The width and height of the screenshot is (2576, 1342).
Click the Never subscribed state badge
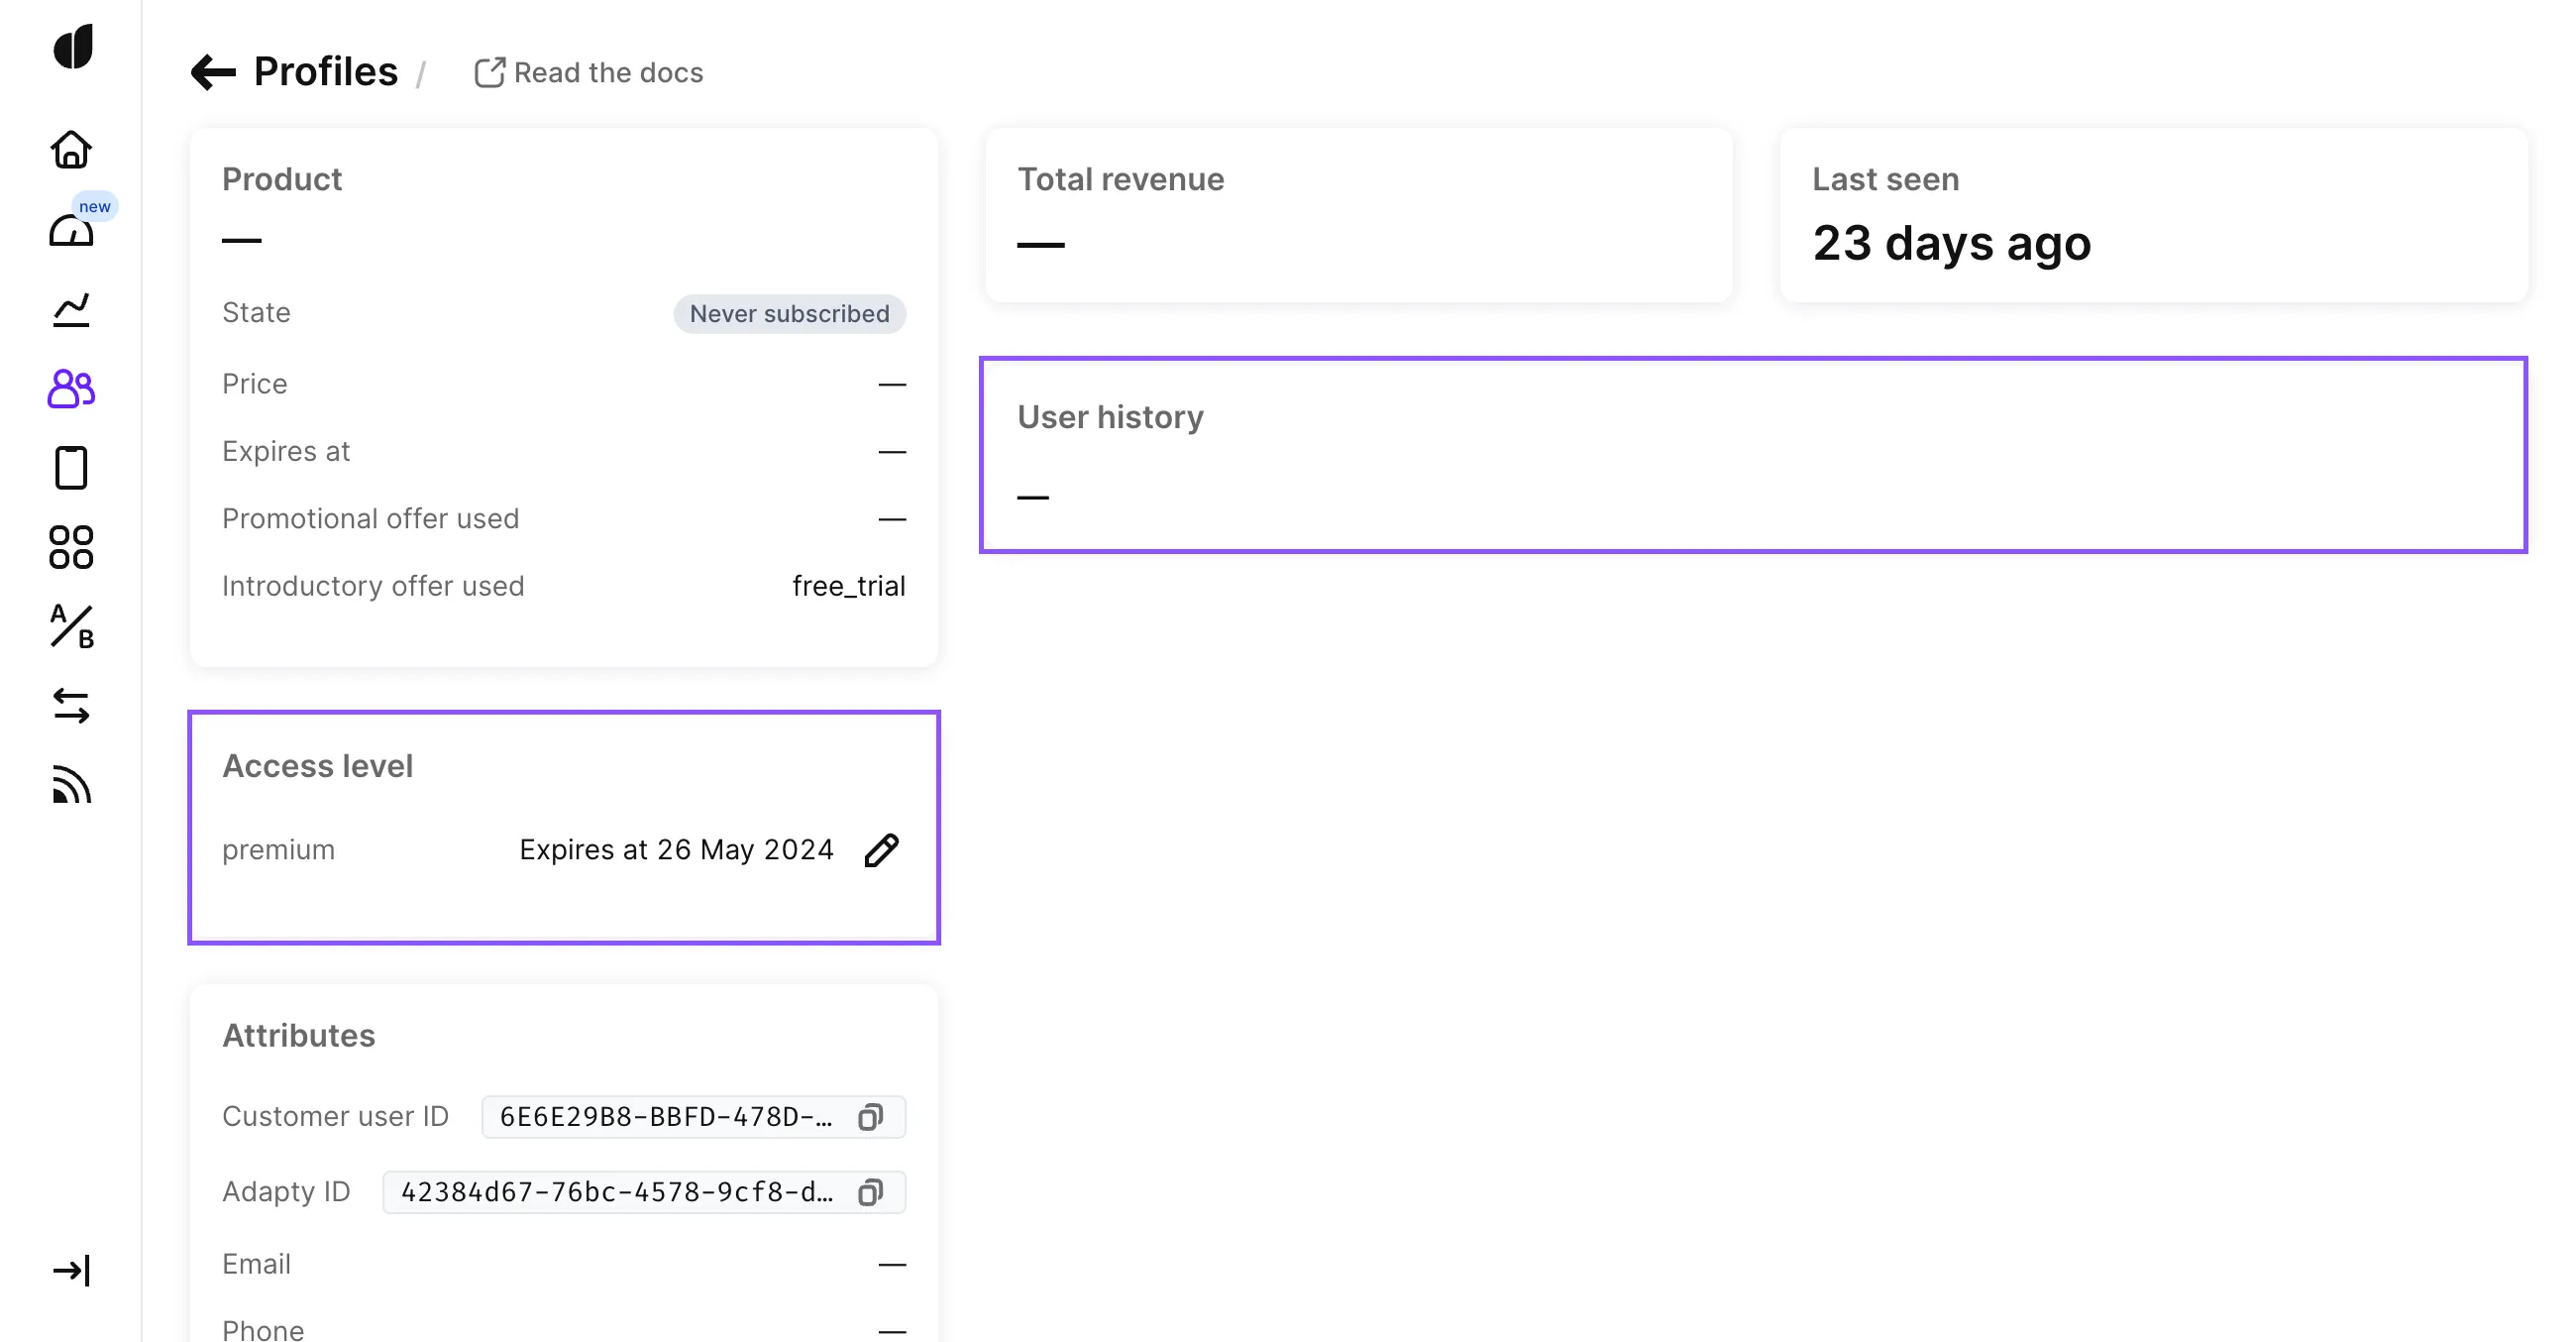[x=789, y=314]
